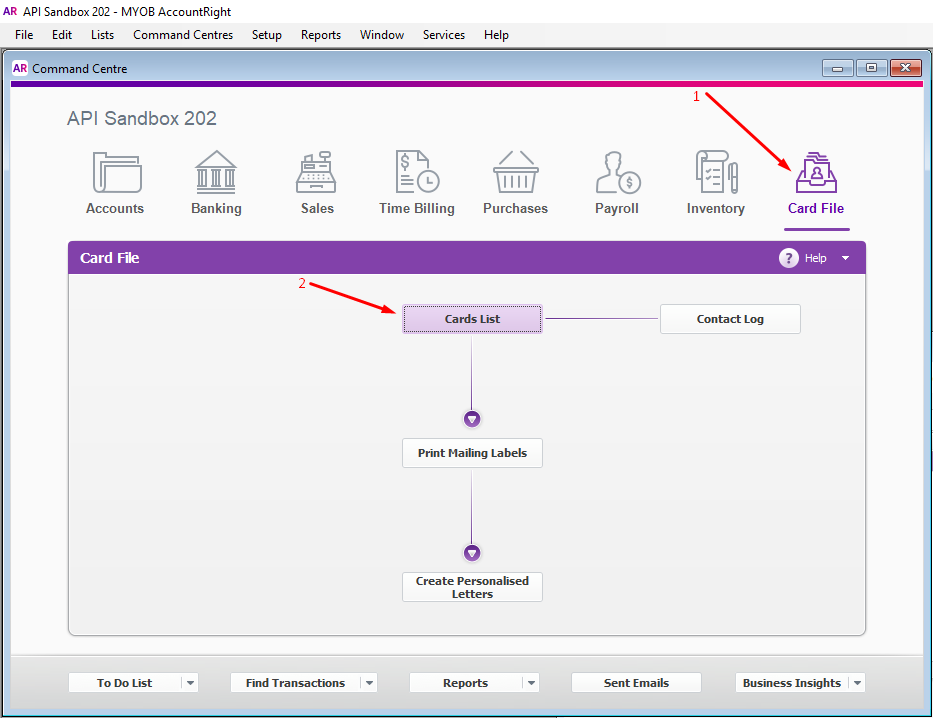Open the Services menu
The height and width of the screenshot is (718, 933).
444,35
